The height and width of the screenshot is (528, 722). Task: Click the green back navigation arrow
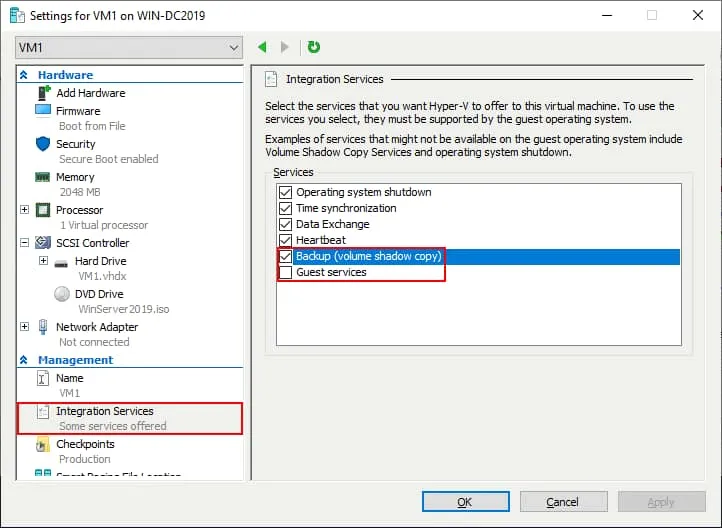[x=263, y=47]
